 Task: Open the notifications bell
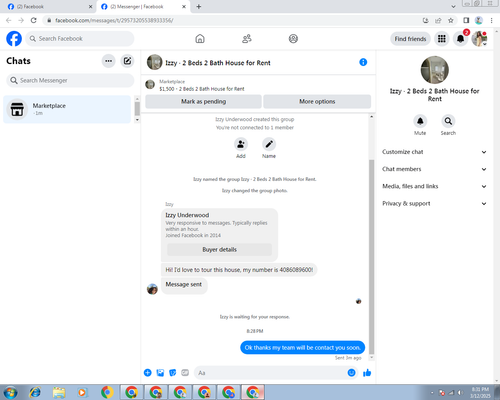tap(460, 39)
